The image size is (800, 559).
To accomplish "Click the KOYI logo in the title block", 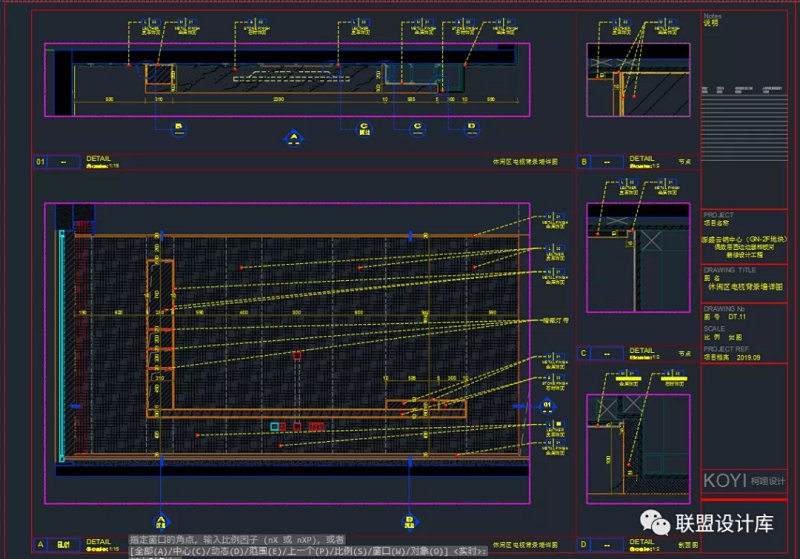I will pos(723,481).
